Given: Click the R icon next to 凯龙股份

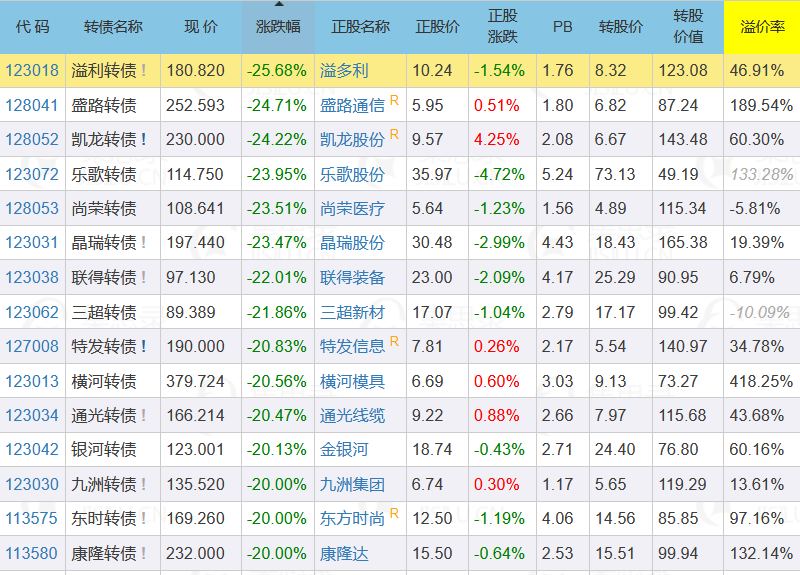Looking at the screenshot, I should point(394,134).
